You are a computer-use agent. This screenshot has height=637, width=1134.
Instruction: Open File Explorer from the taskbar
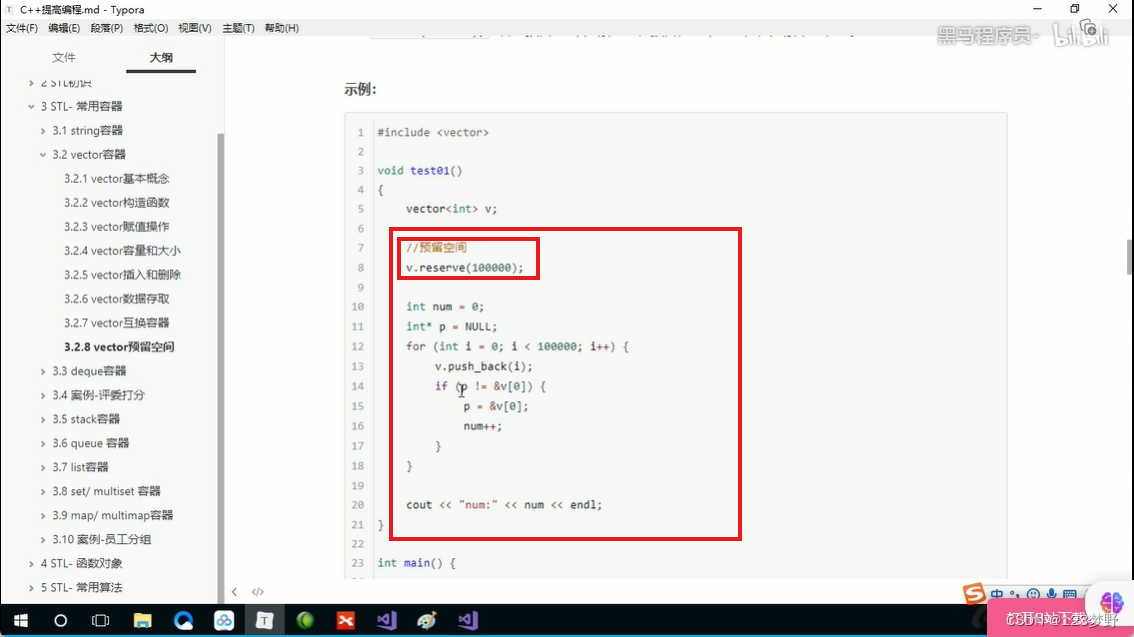pyautogui.click(x=142, y=620)
